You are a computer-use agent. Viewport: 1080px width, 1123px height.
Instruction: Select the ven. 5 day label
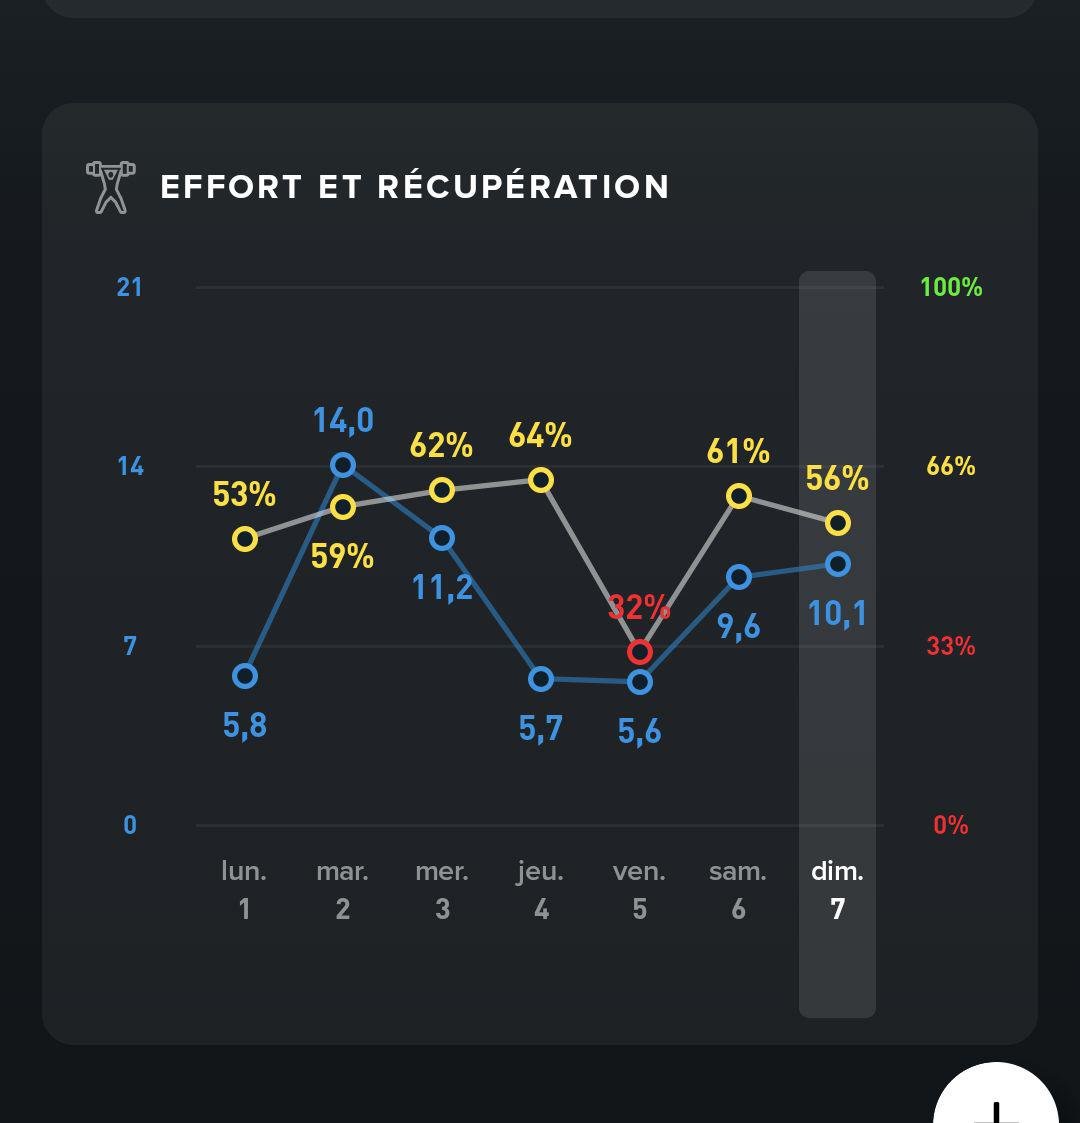click(x=638, y=890)
